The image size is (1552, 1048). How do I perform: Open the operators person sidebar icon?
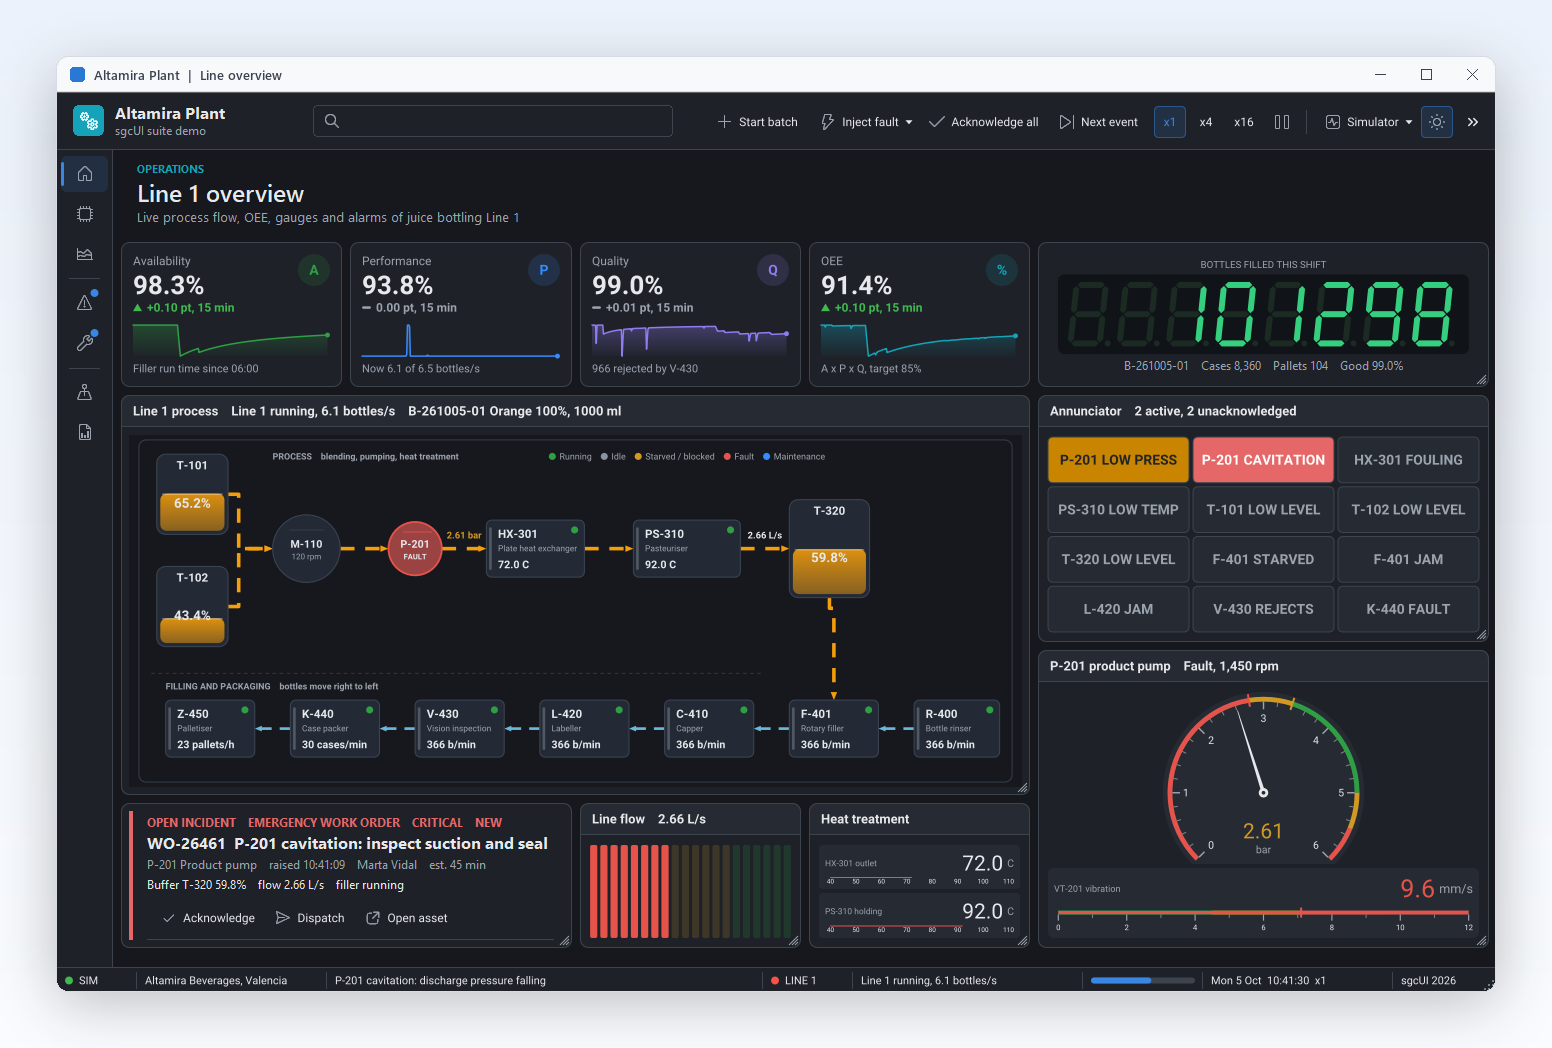pos(85,392)
